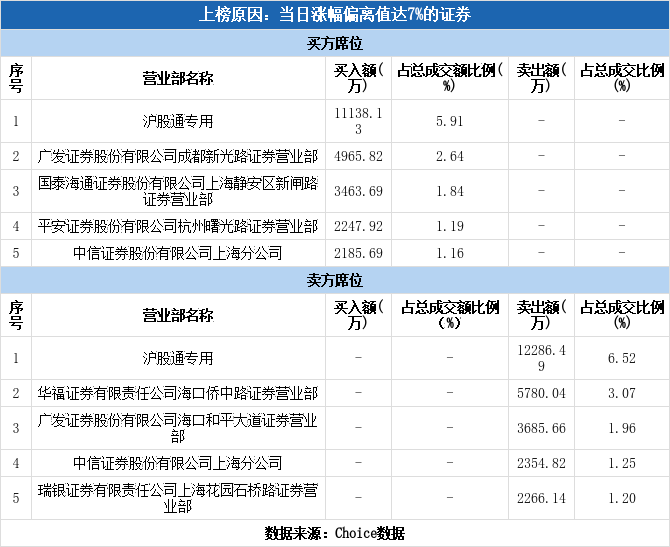Select sell amount 2354.82

click(x=541, y=463)
